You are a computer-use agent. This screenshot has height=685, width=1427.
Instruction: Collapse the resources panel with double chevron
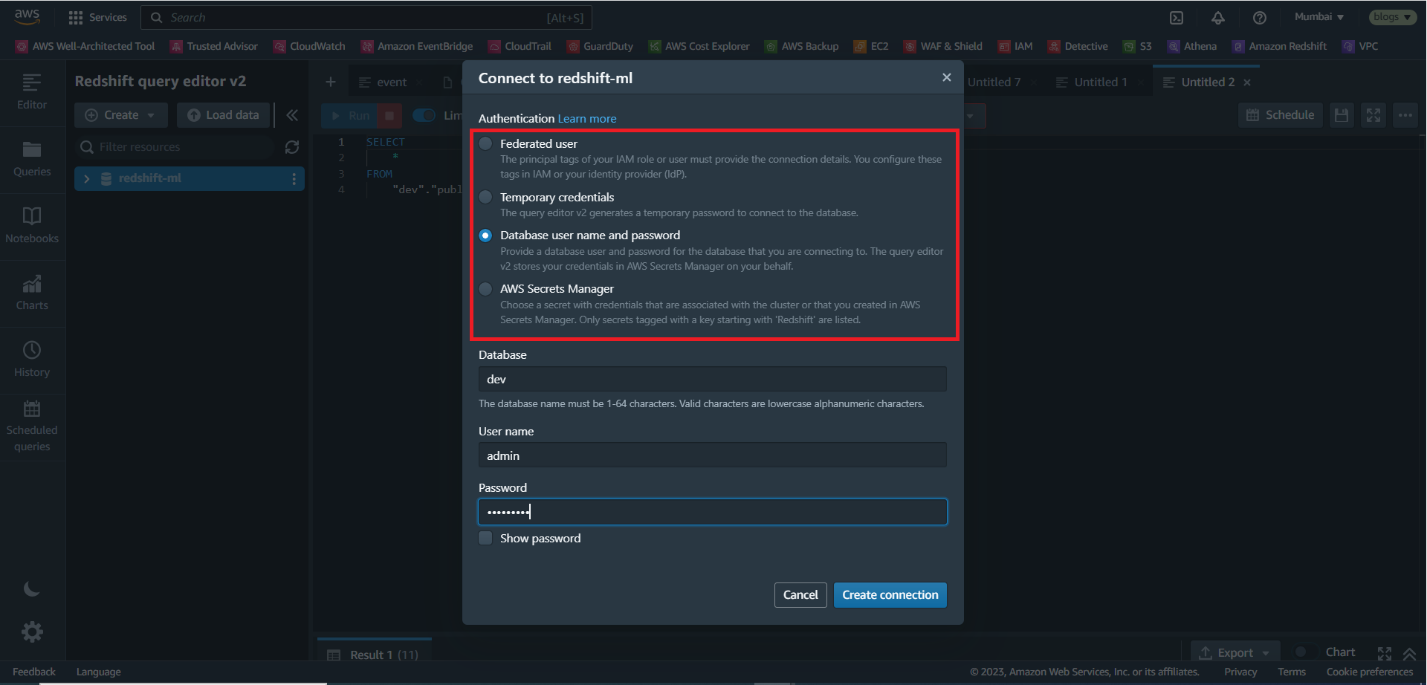pyautogui.click(x=292, y=115)
